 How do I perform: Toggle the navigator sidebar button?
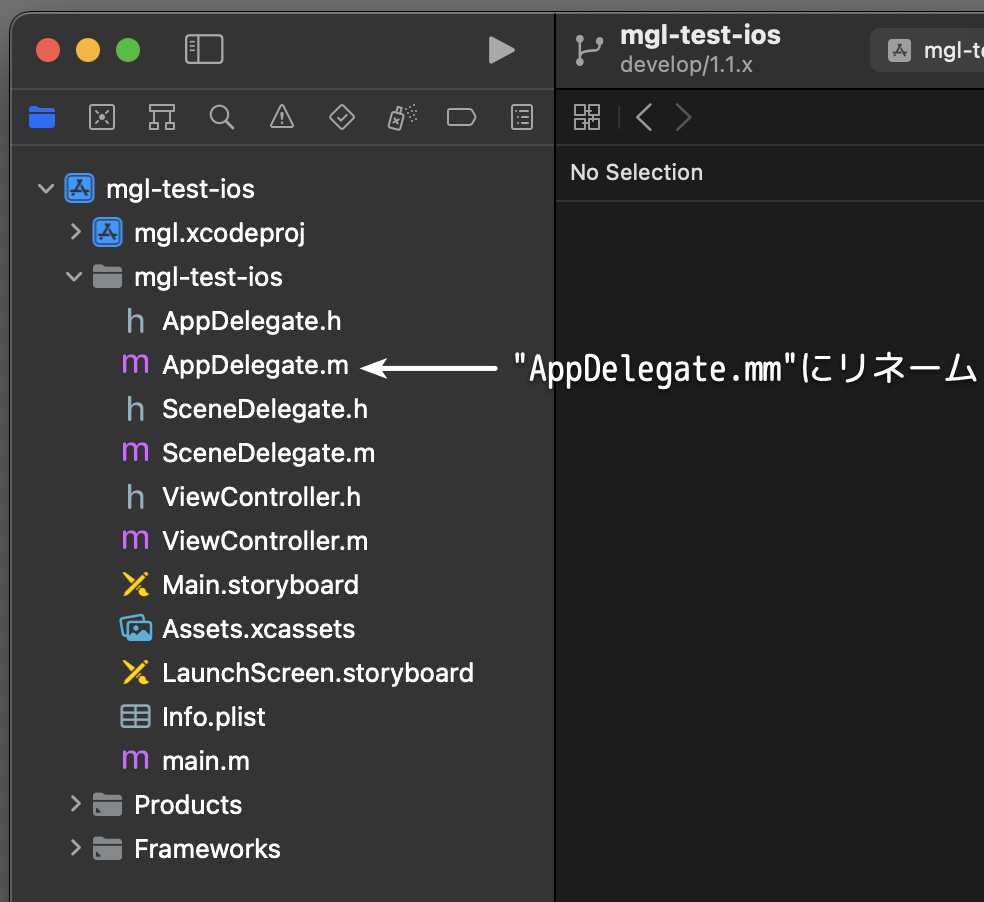[204, 49]
